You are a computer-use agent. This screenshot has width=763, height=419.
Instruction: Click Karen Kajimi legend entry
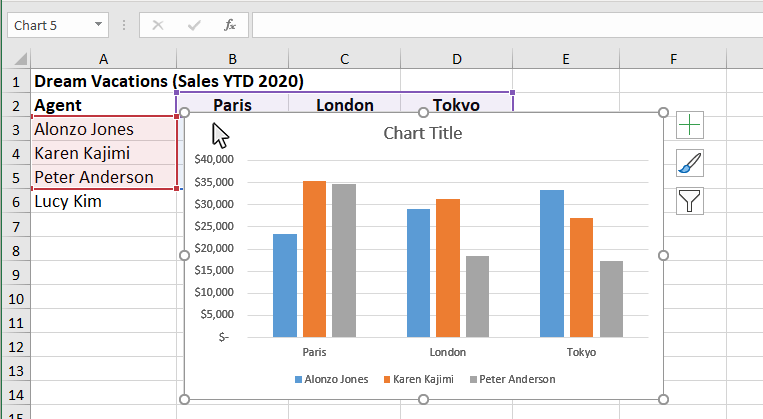(x=418, y=379)
